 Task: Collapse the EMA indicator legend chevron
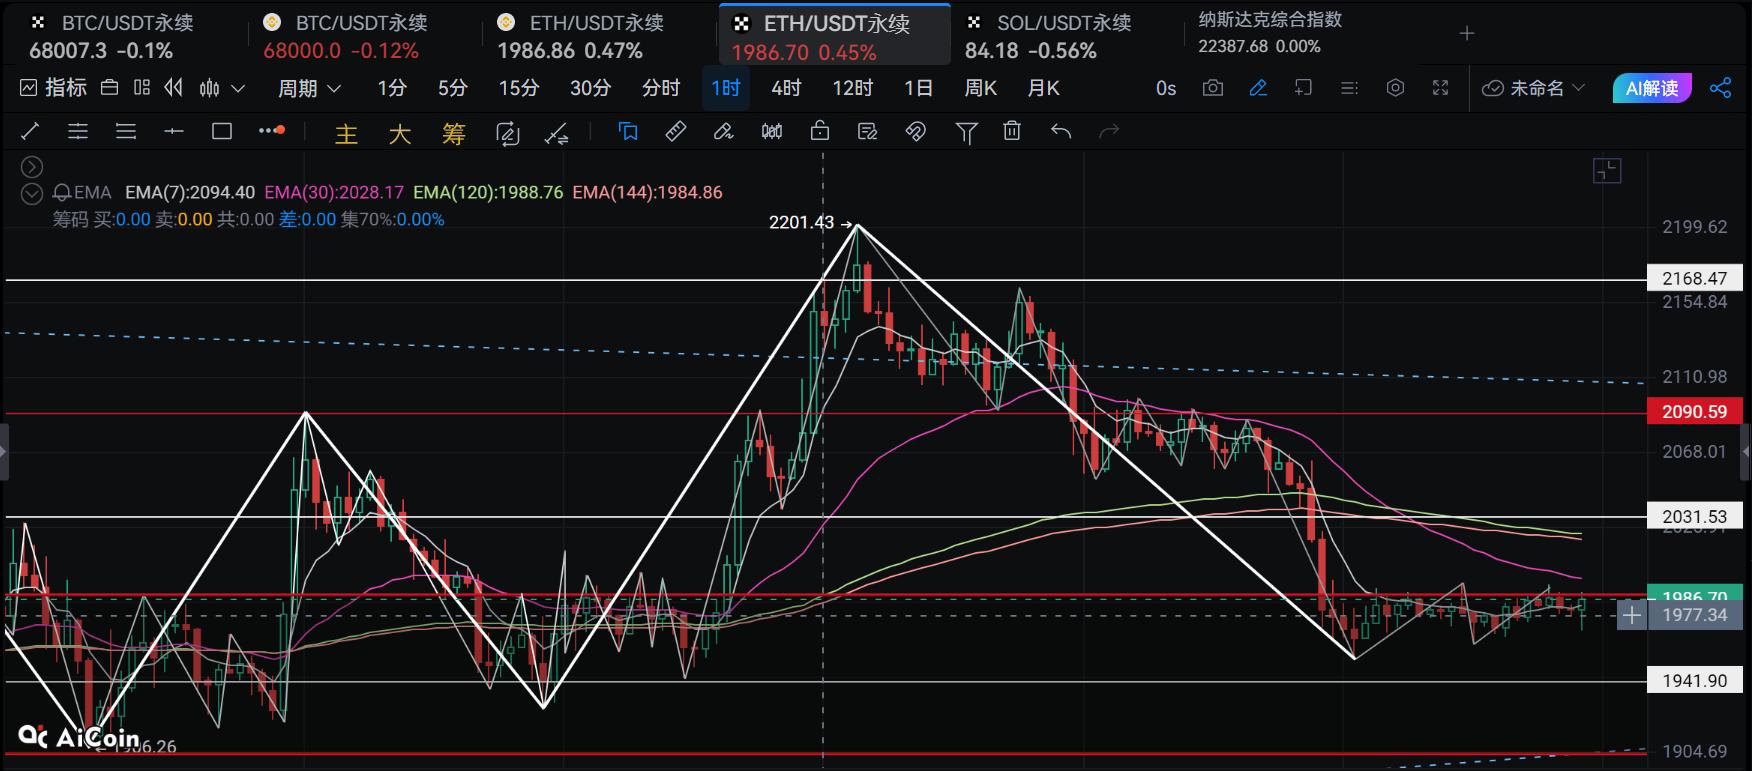(32, 193)
